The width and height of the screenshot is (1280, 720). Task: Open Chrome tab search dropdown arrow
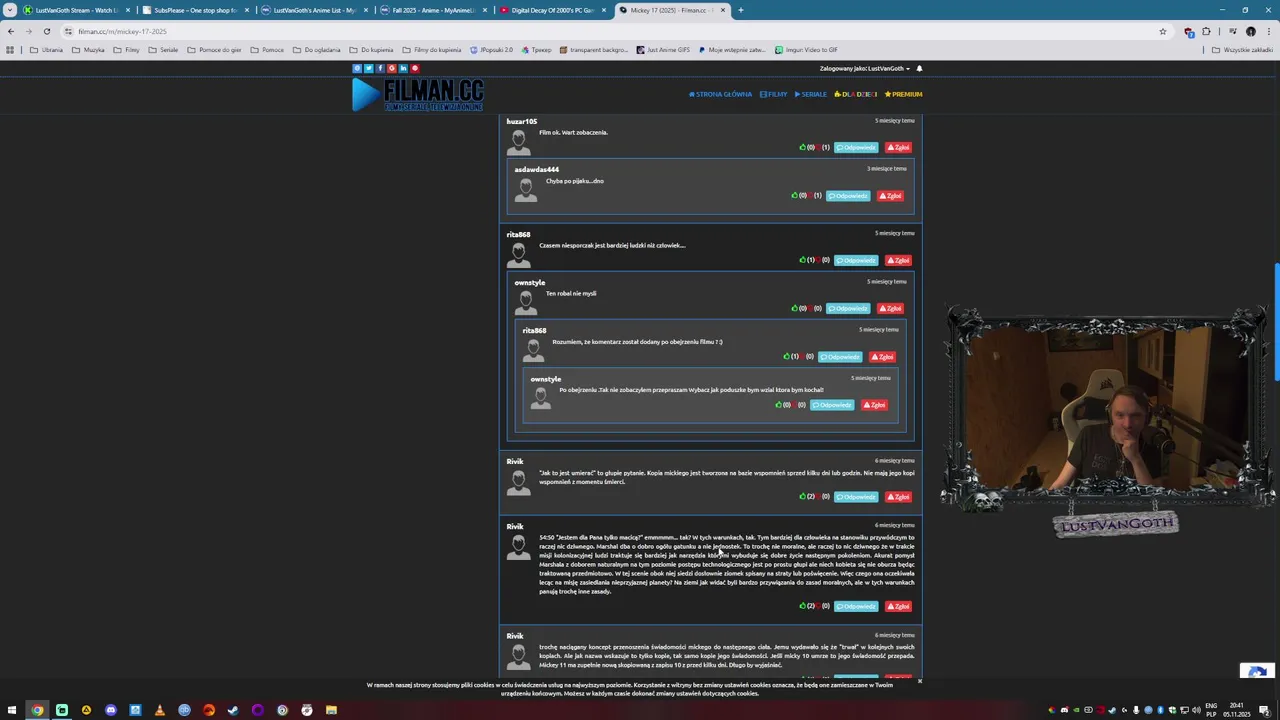tap(10, 10)
